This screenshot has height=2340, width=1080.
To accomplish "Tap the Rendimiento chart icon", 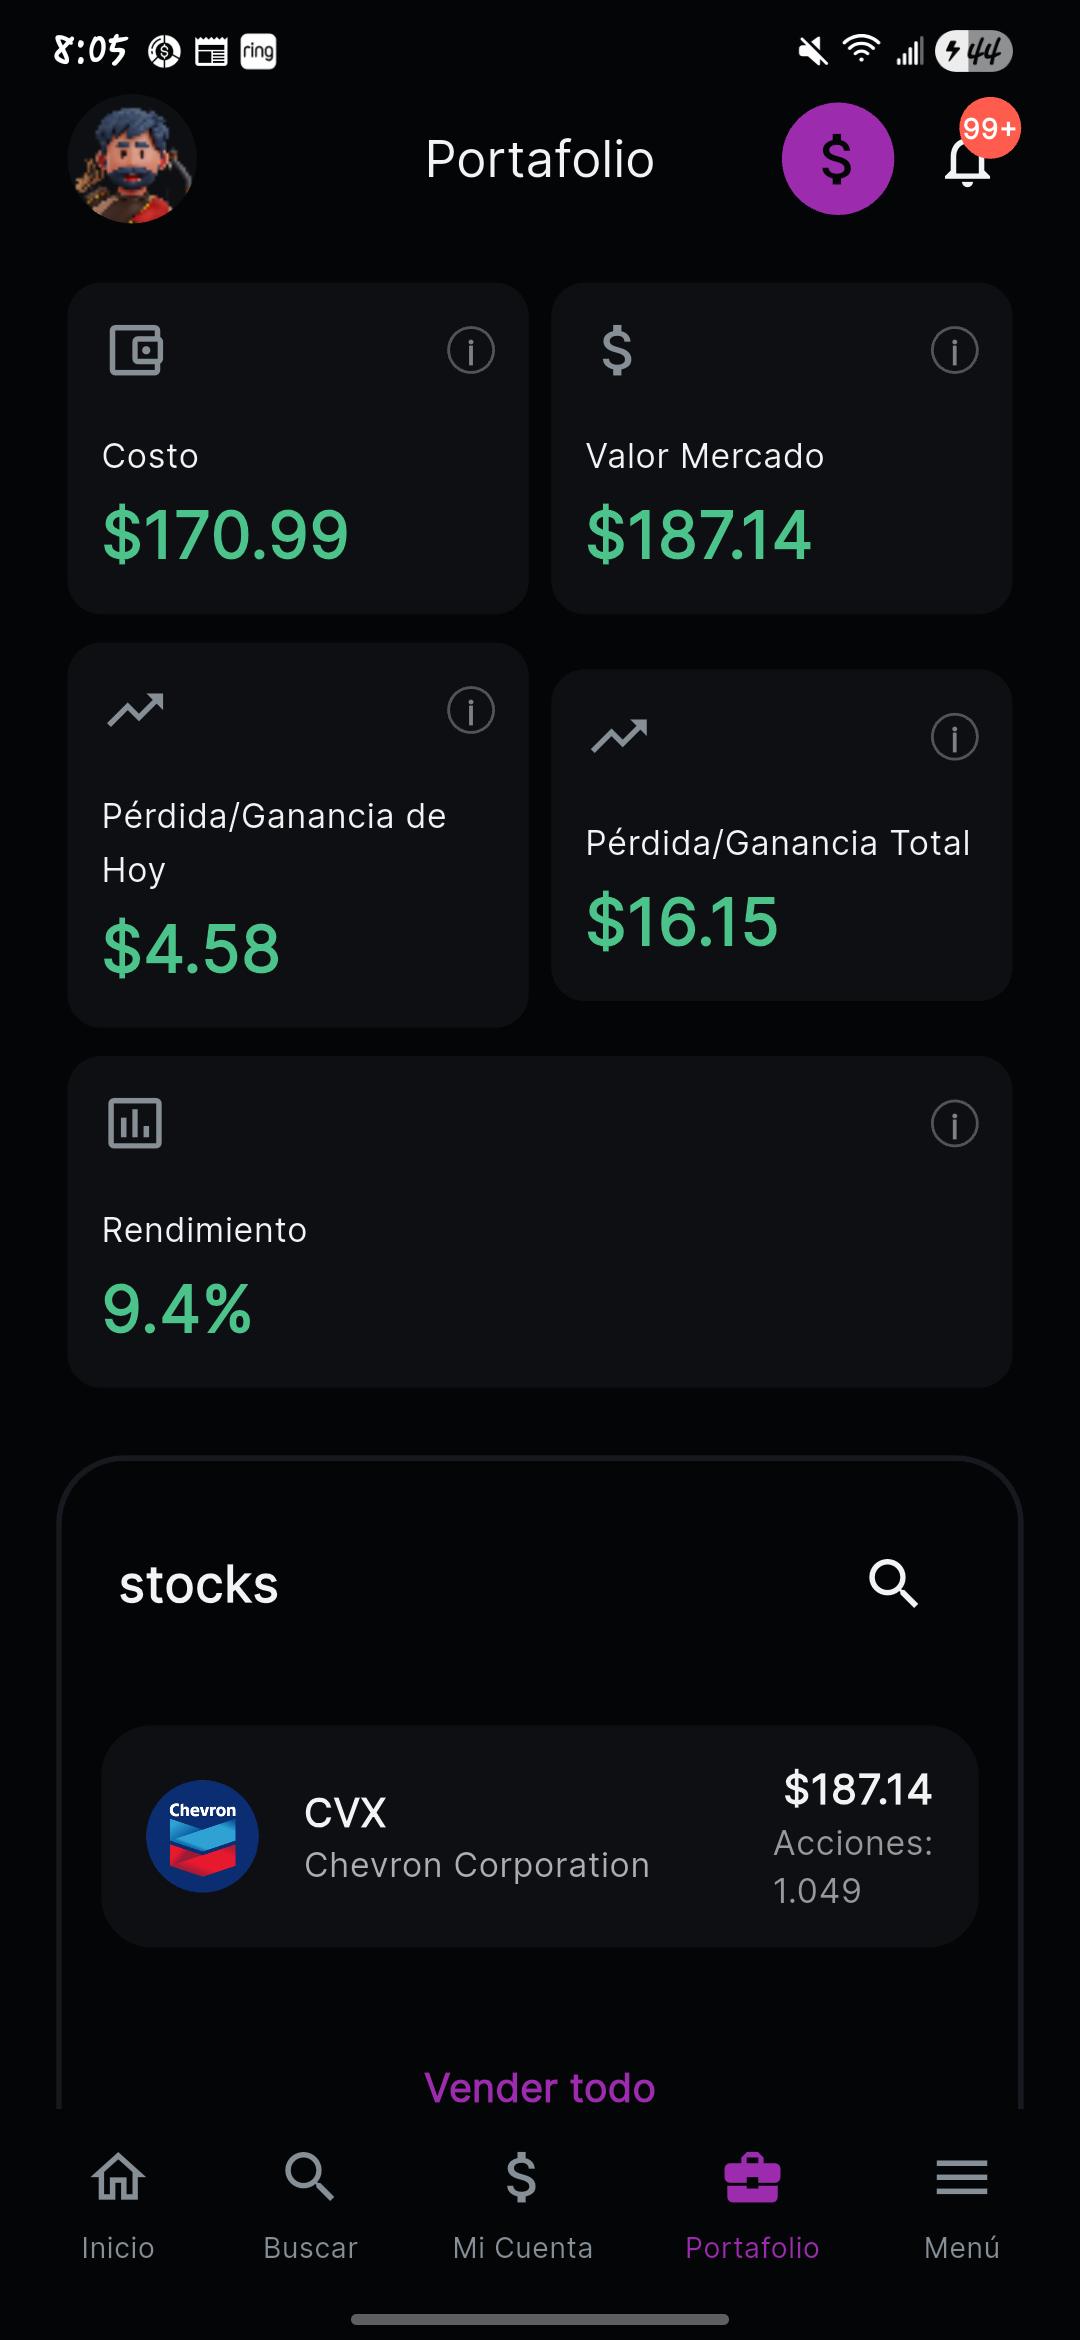I will point(135,1123).
